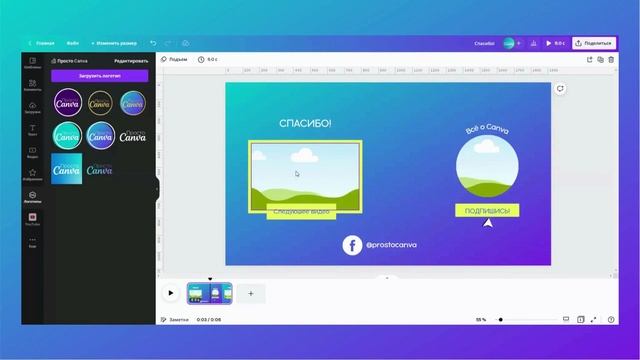Click the timeline collapse handle below the canvas

point(387,278)
